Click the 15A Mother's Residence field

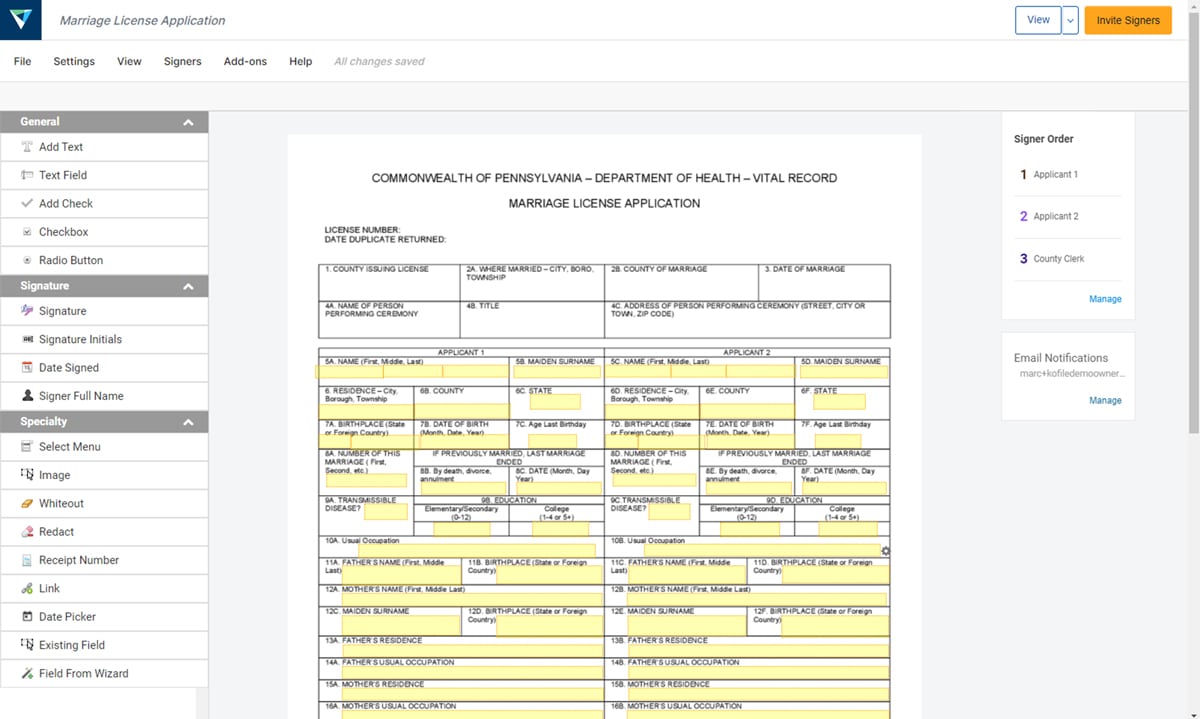pos(472,694)
